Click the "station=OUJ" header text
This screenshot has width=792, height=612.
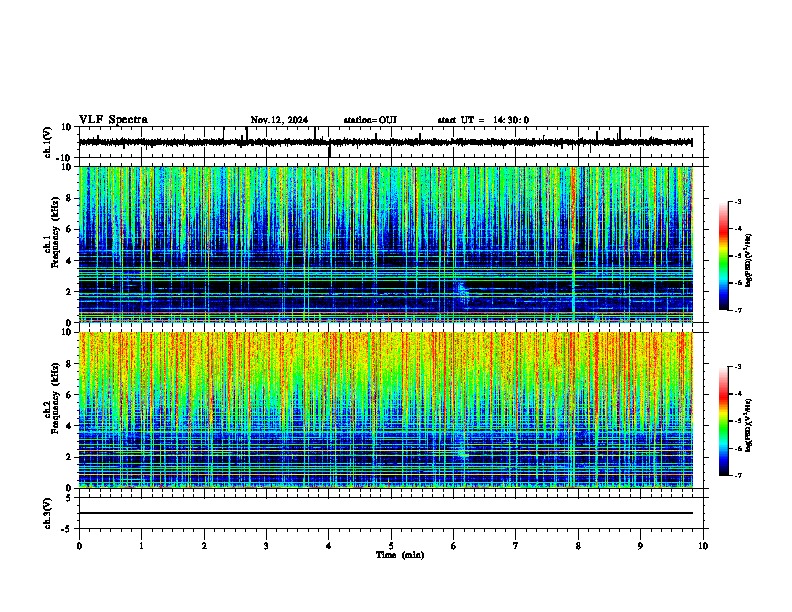click(x=370, y=120)
